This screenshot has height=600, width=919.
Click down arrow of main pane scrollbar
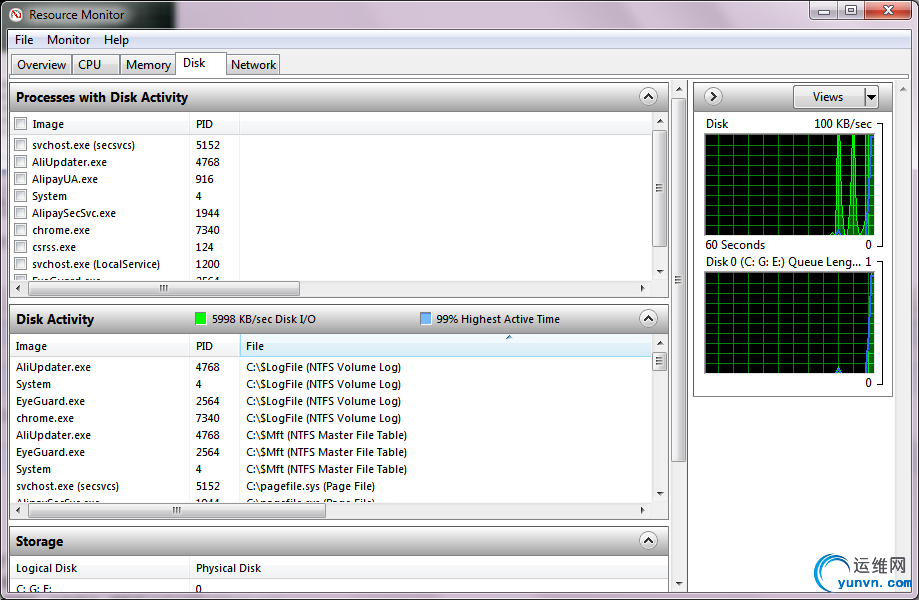click(679, 584)
